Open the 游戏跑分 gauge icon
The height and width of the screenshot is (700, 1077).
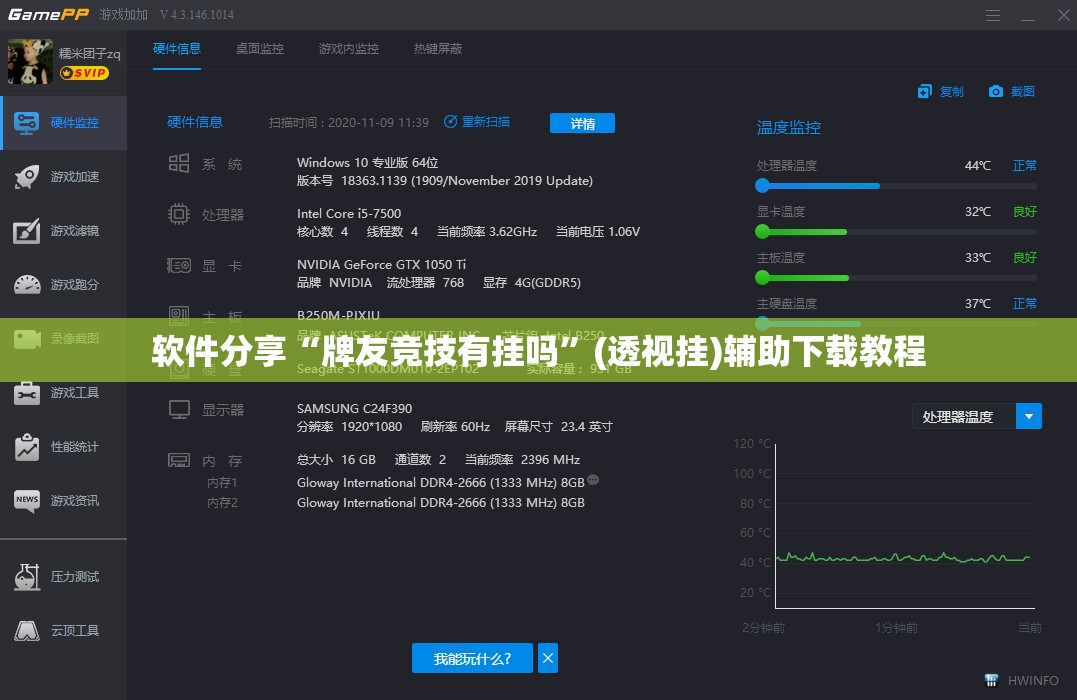pos(27,284)
